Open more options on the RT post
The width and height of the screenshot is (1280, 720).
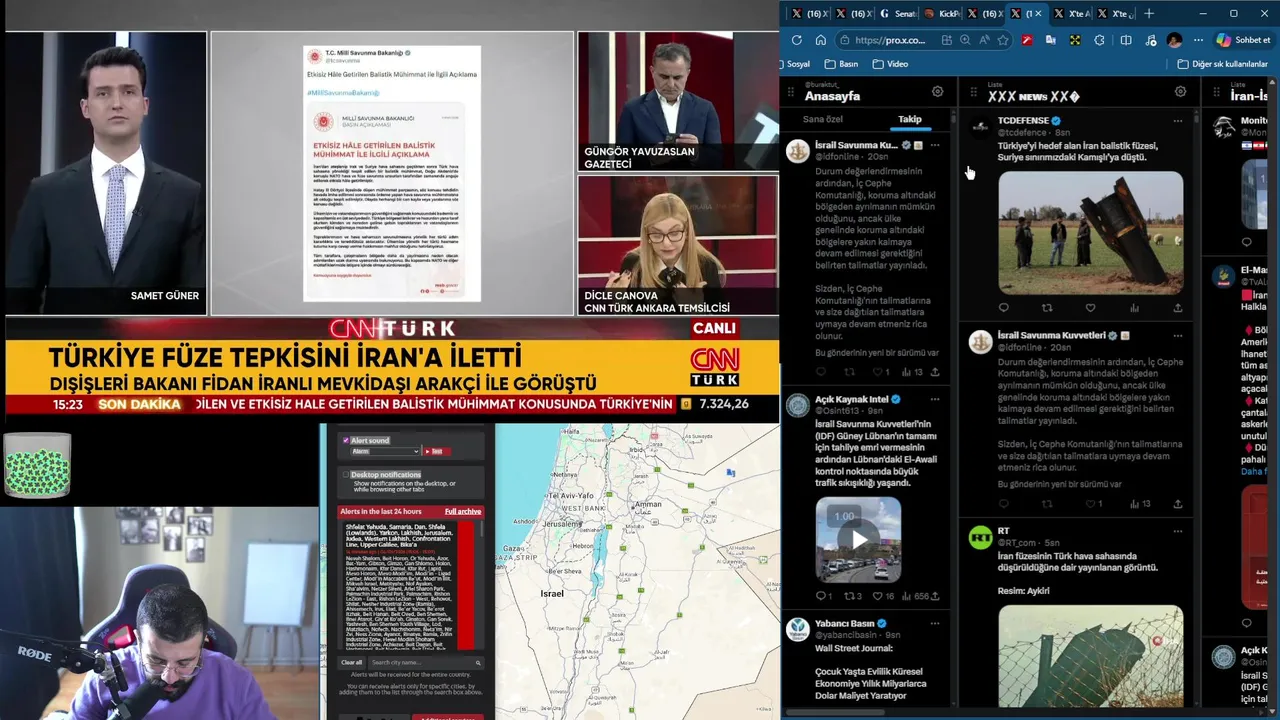(x=1178, y=530)
